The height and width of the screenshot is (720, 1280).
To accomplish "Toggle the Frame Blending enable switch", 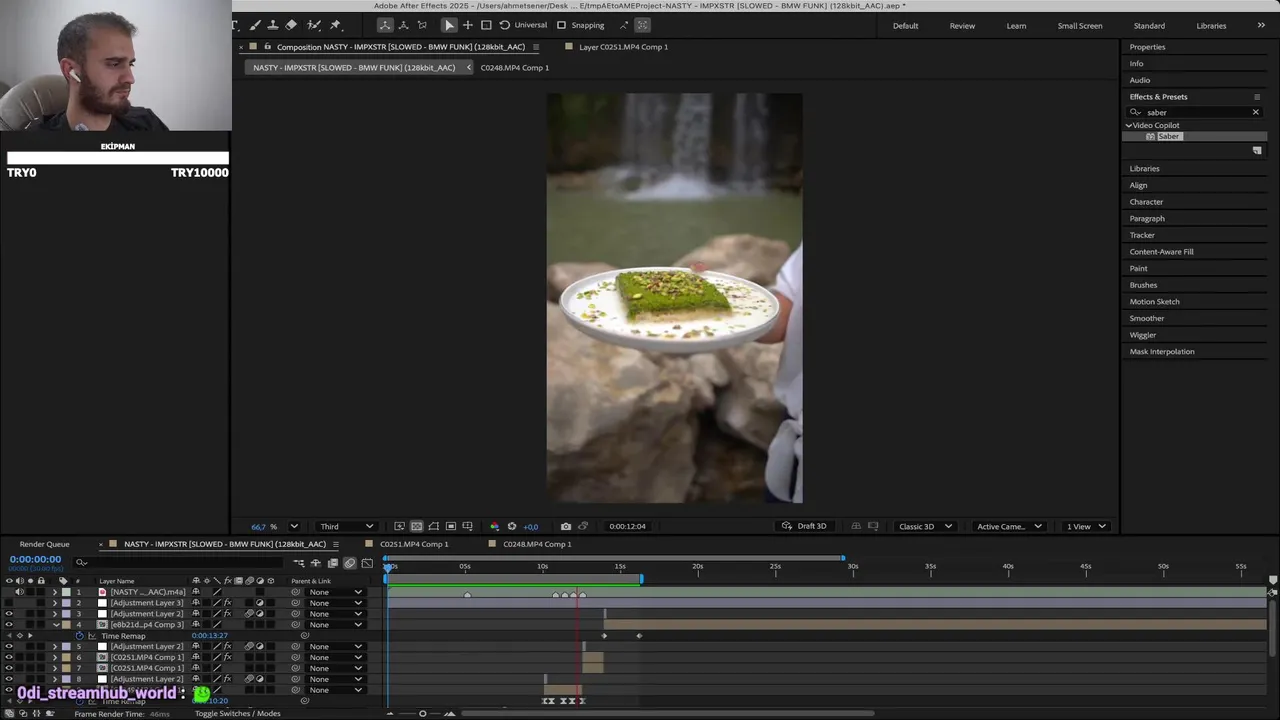I will [x=333, y=563].
